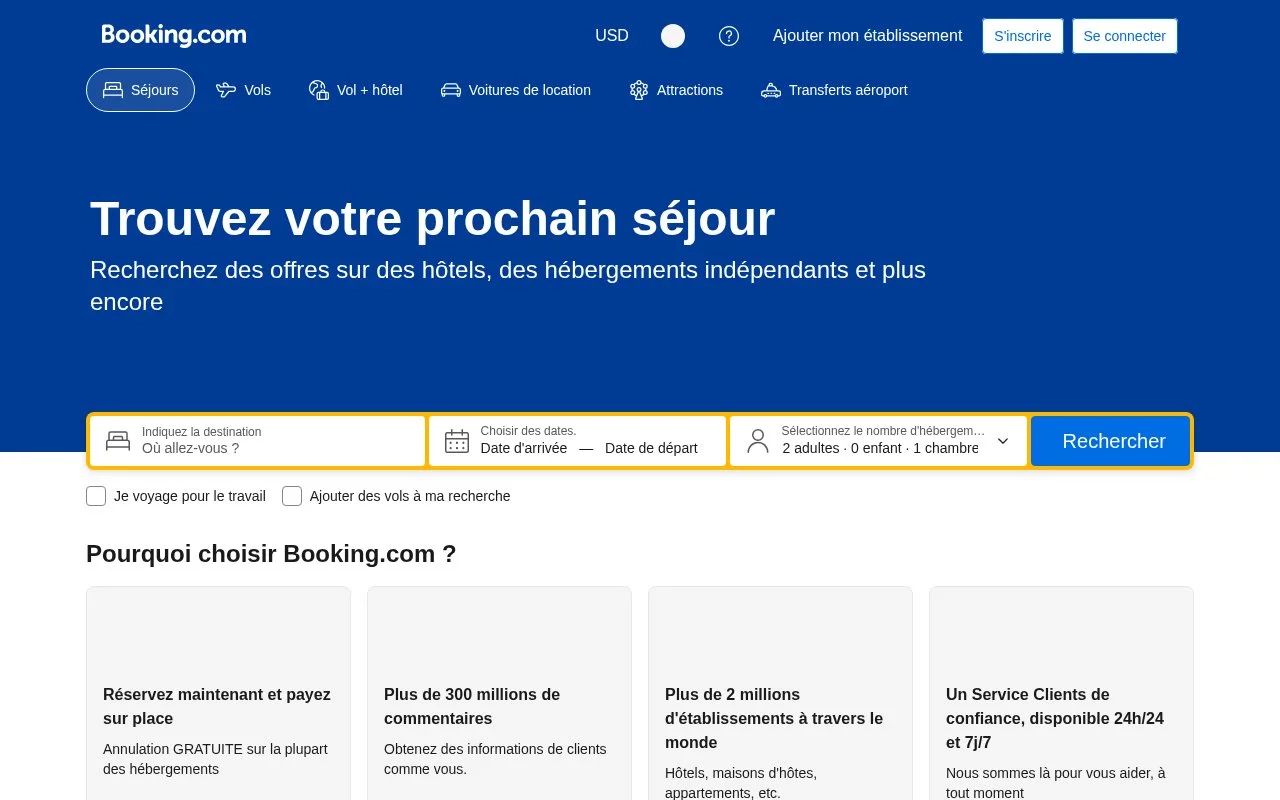Expand the guests chevron dropdown arrow

1003,441
